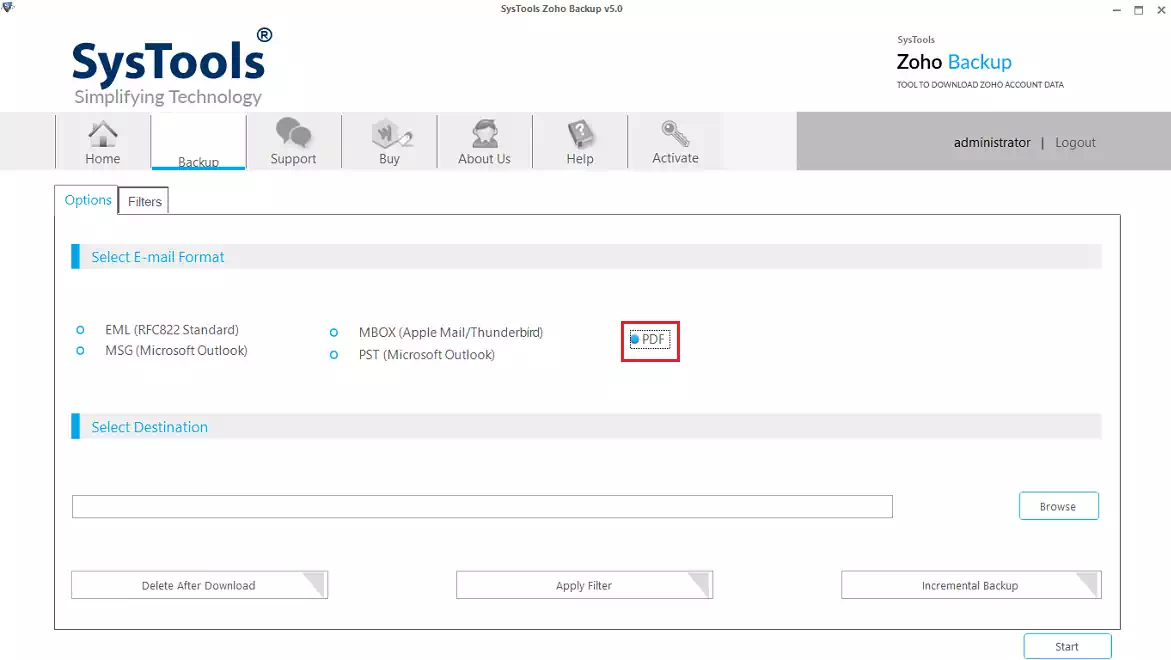This screenshot has width=1171, height=660.
Task: Minimize the SysTools Zoho Backup window
Action: (x=1116, y=10)
